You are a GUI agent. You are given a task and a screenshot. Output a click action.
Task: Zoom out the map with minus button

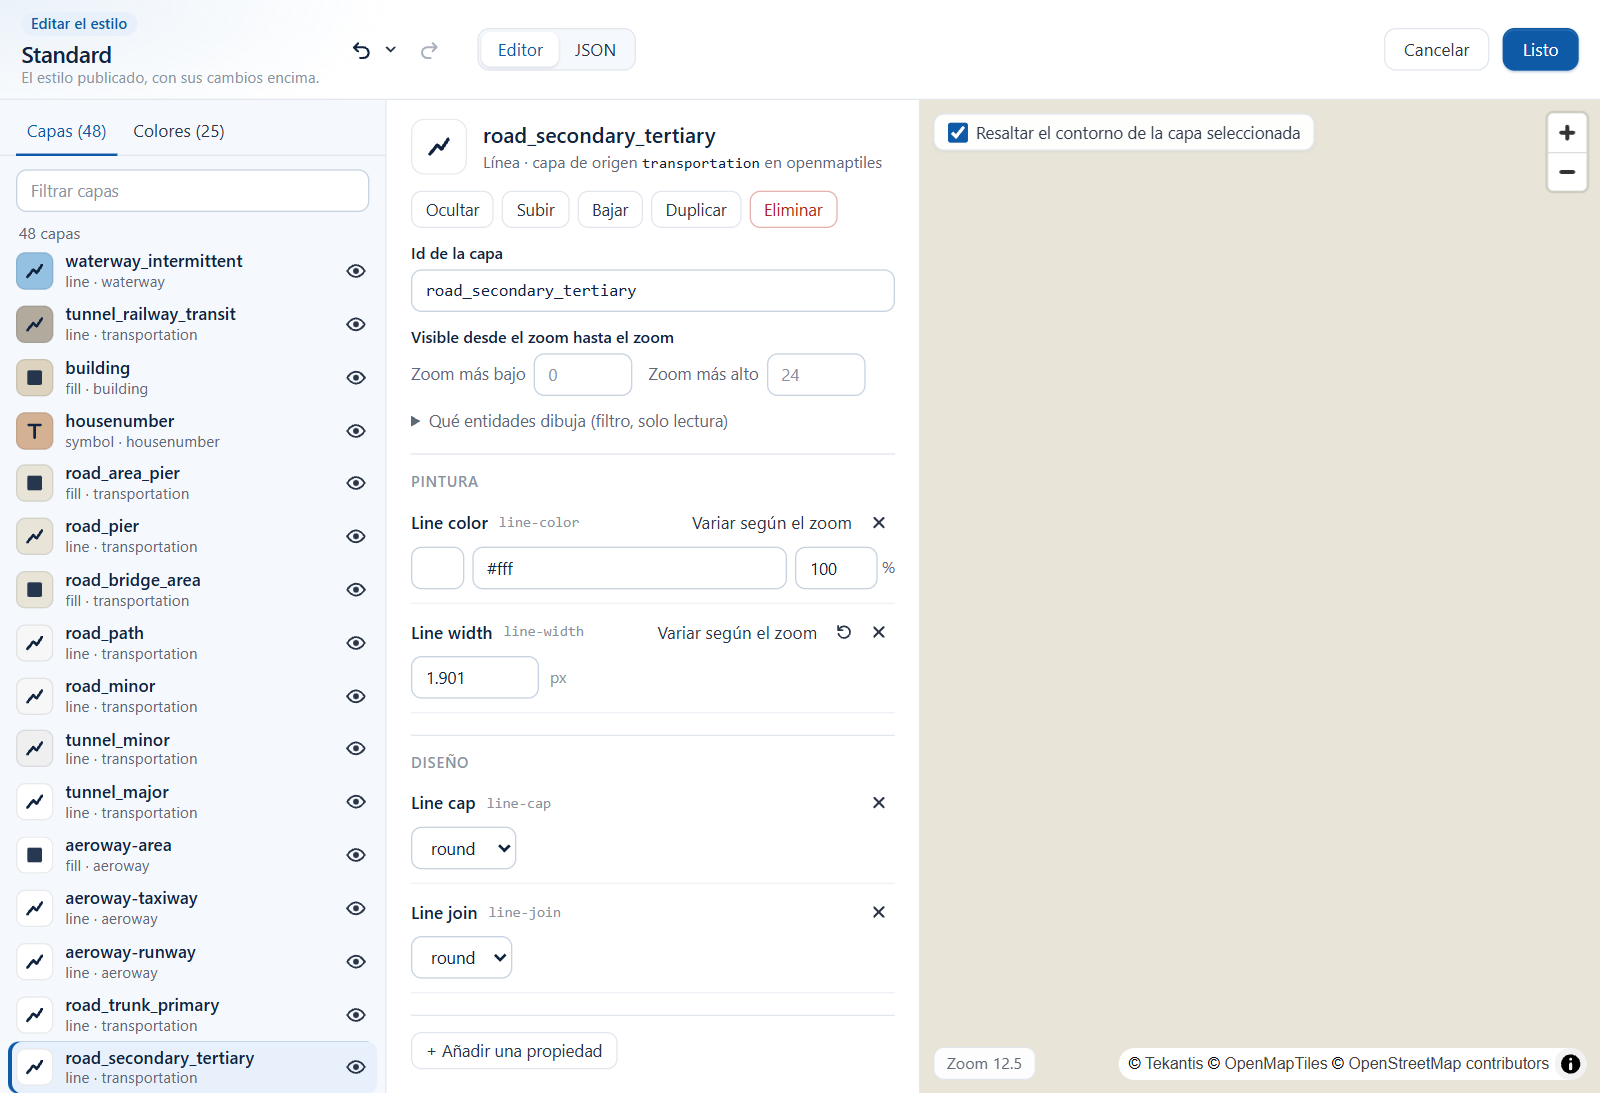tap(1567, 172)
